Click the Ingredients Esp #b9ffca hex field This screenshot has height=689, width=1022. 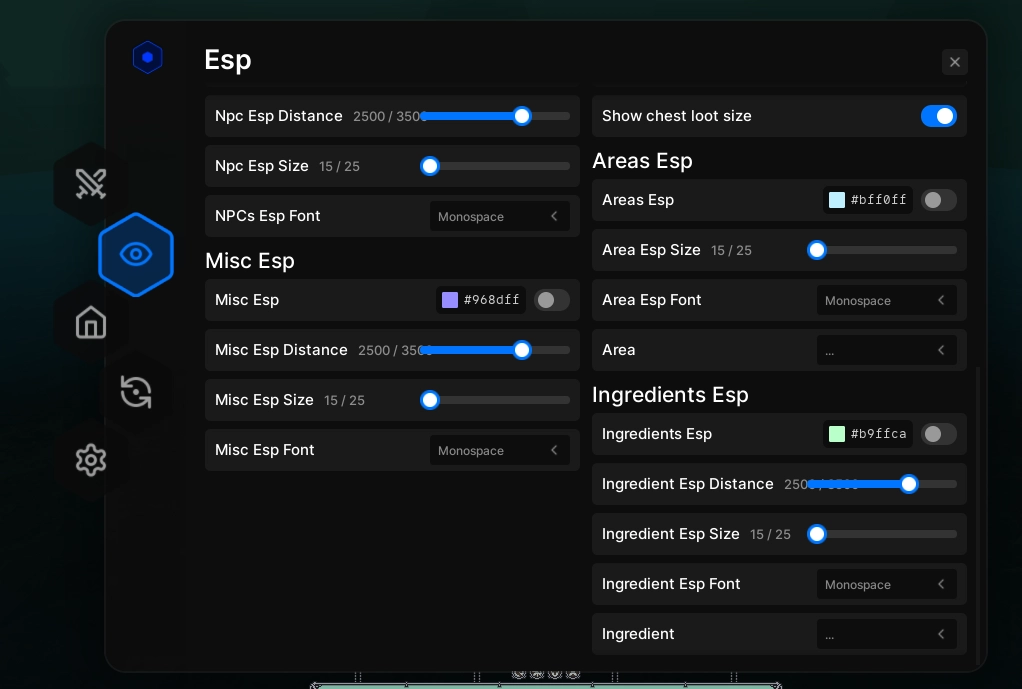[880, 434]
